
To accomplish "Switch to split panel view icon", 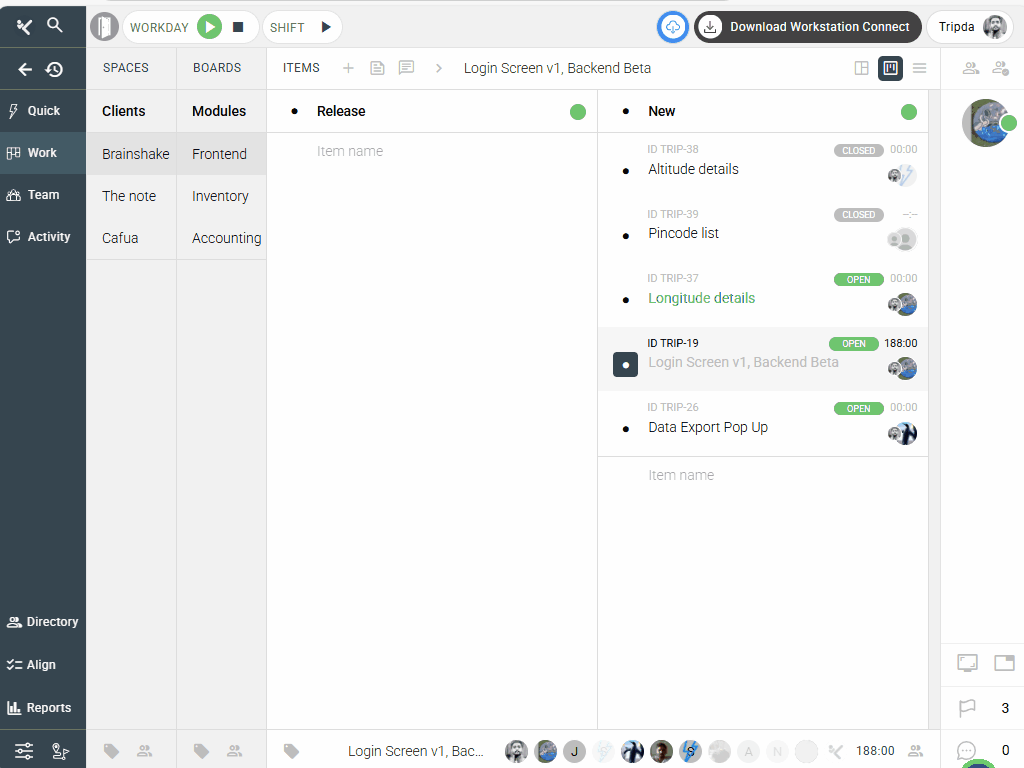I will coord(861,68).
